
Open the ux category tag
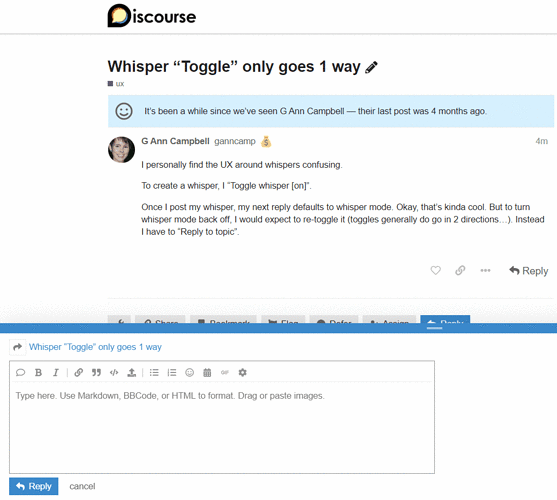pyautogui.click(x=116, y=84)
